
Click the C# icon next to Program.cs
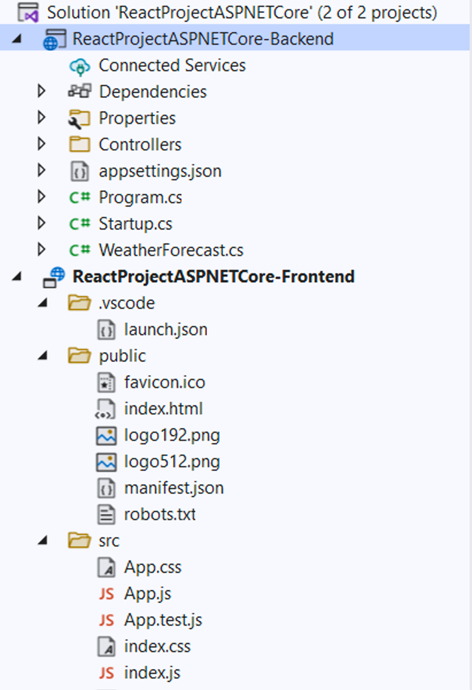tap(80, 198)
